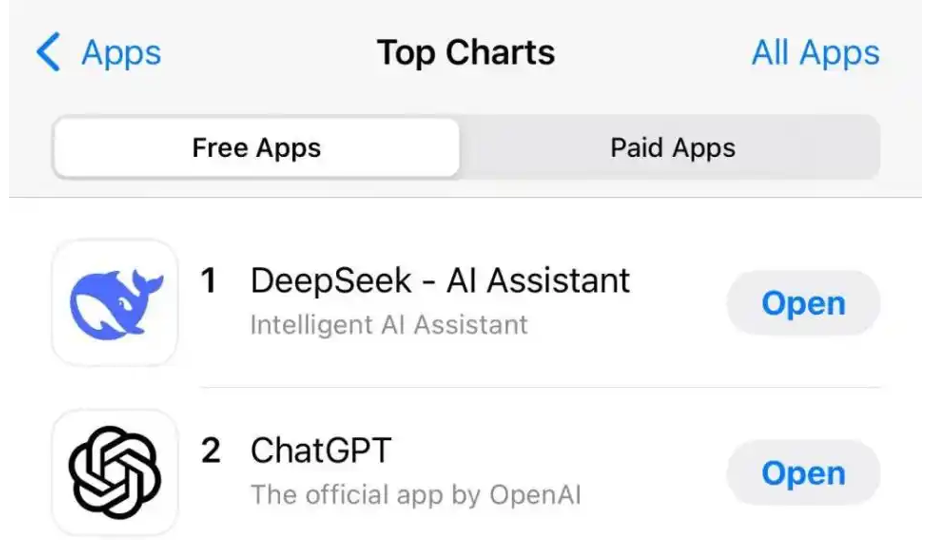
Task: Select the DeepSeek - AI Assistant title
Action: click(x=440, y=280)
